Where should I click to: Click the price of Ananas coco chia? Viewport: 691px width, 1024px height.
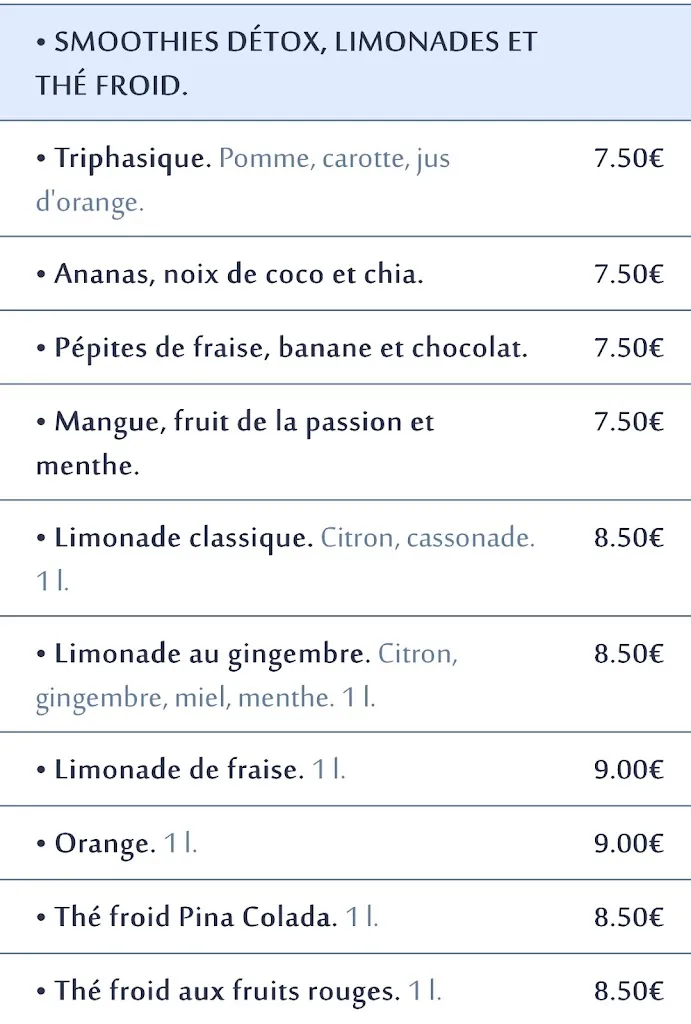628,274
